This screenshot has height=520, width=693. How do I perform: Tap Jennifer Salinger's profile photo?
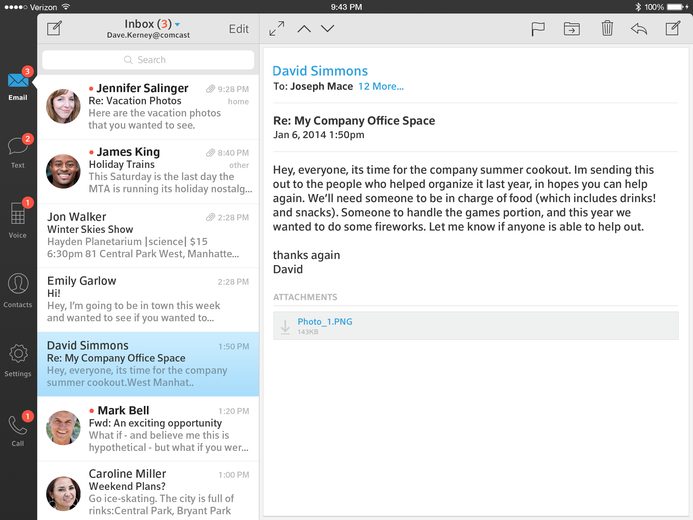(63, 106)
